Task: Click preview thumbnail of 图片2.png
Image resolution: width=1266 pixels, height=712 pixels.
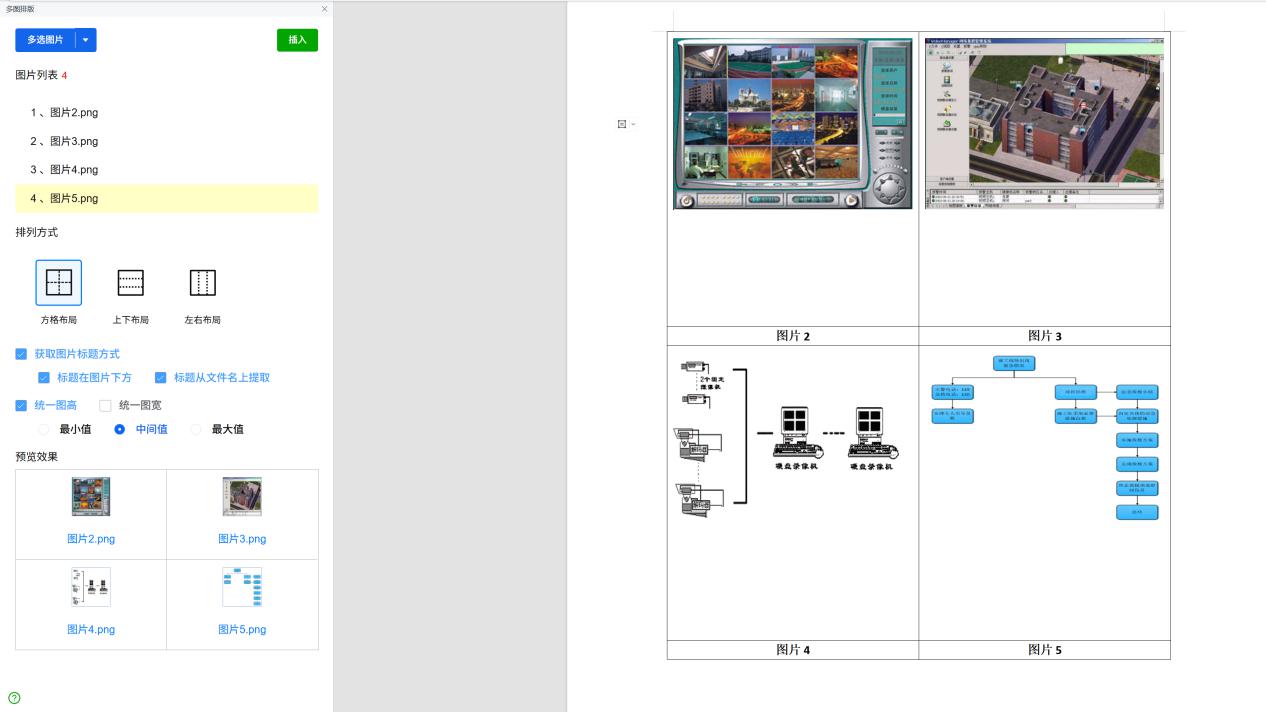Action: [x=91, y=497]
